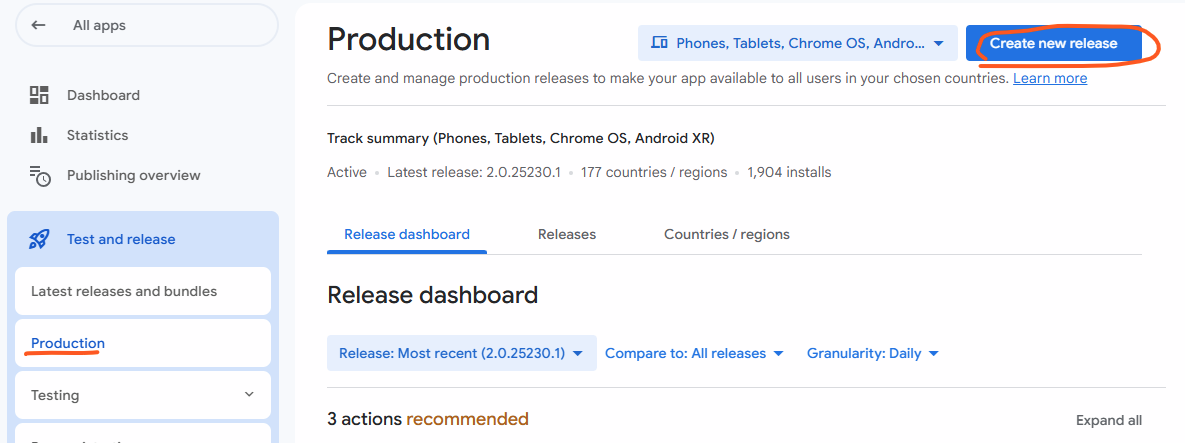The image size is (1185, 443).
Task: Expand the Testing section chevron
Action: [249, 395]
